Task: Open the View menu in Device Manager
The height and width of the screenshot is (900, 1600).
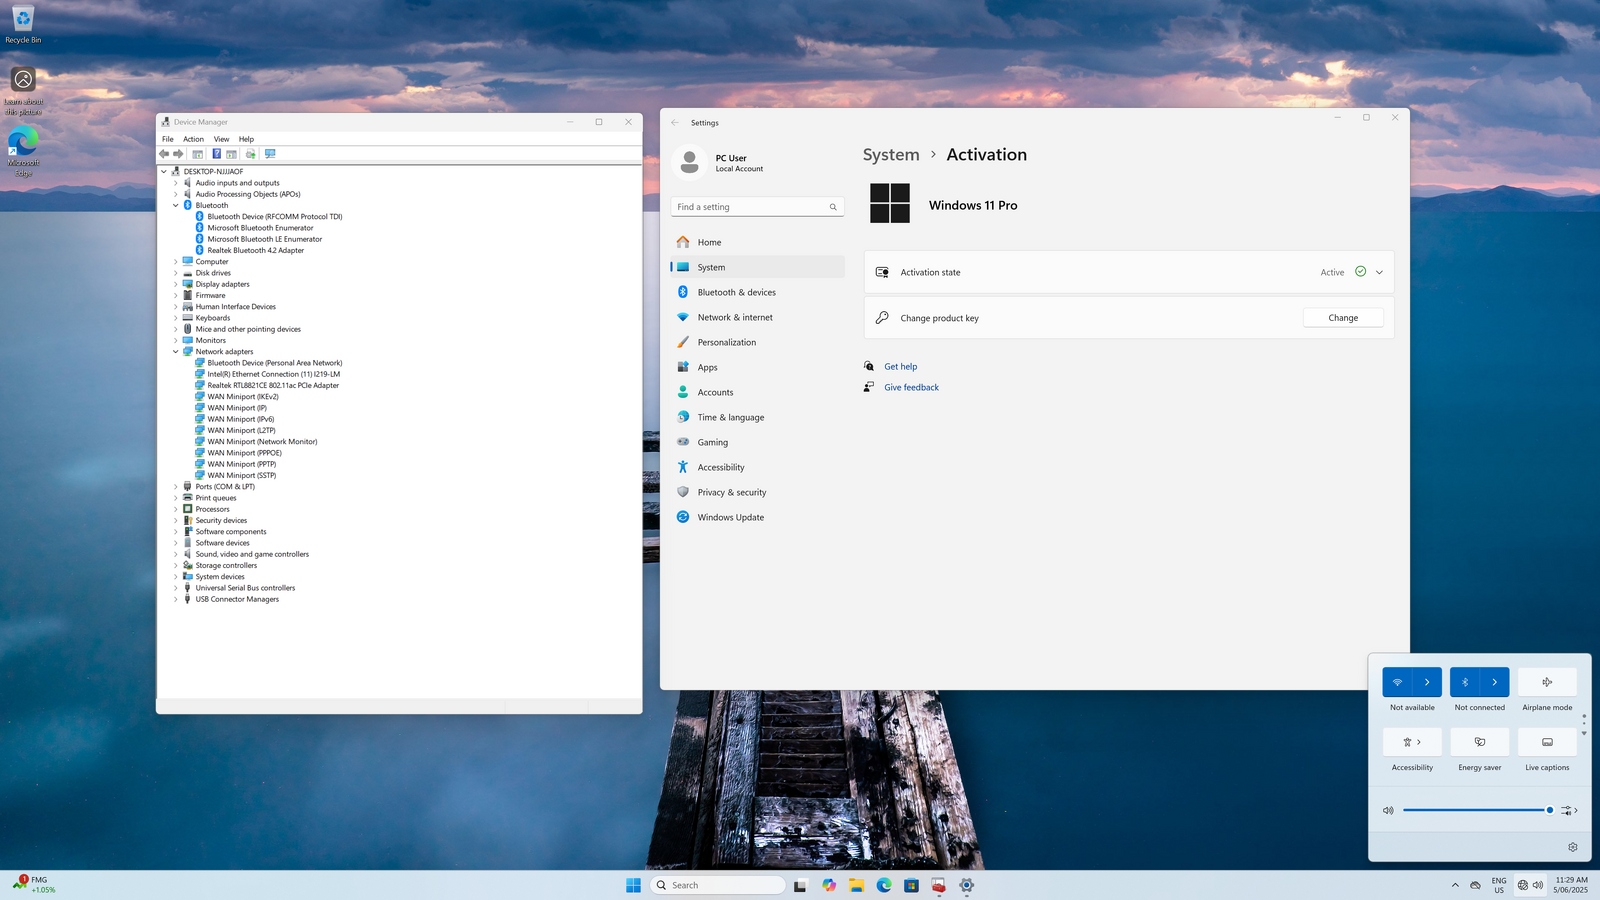Action: click(221, 139)
